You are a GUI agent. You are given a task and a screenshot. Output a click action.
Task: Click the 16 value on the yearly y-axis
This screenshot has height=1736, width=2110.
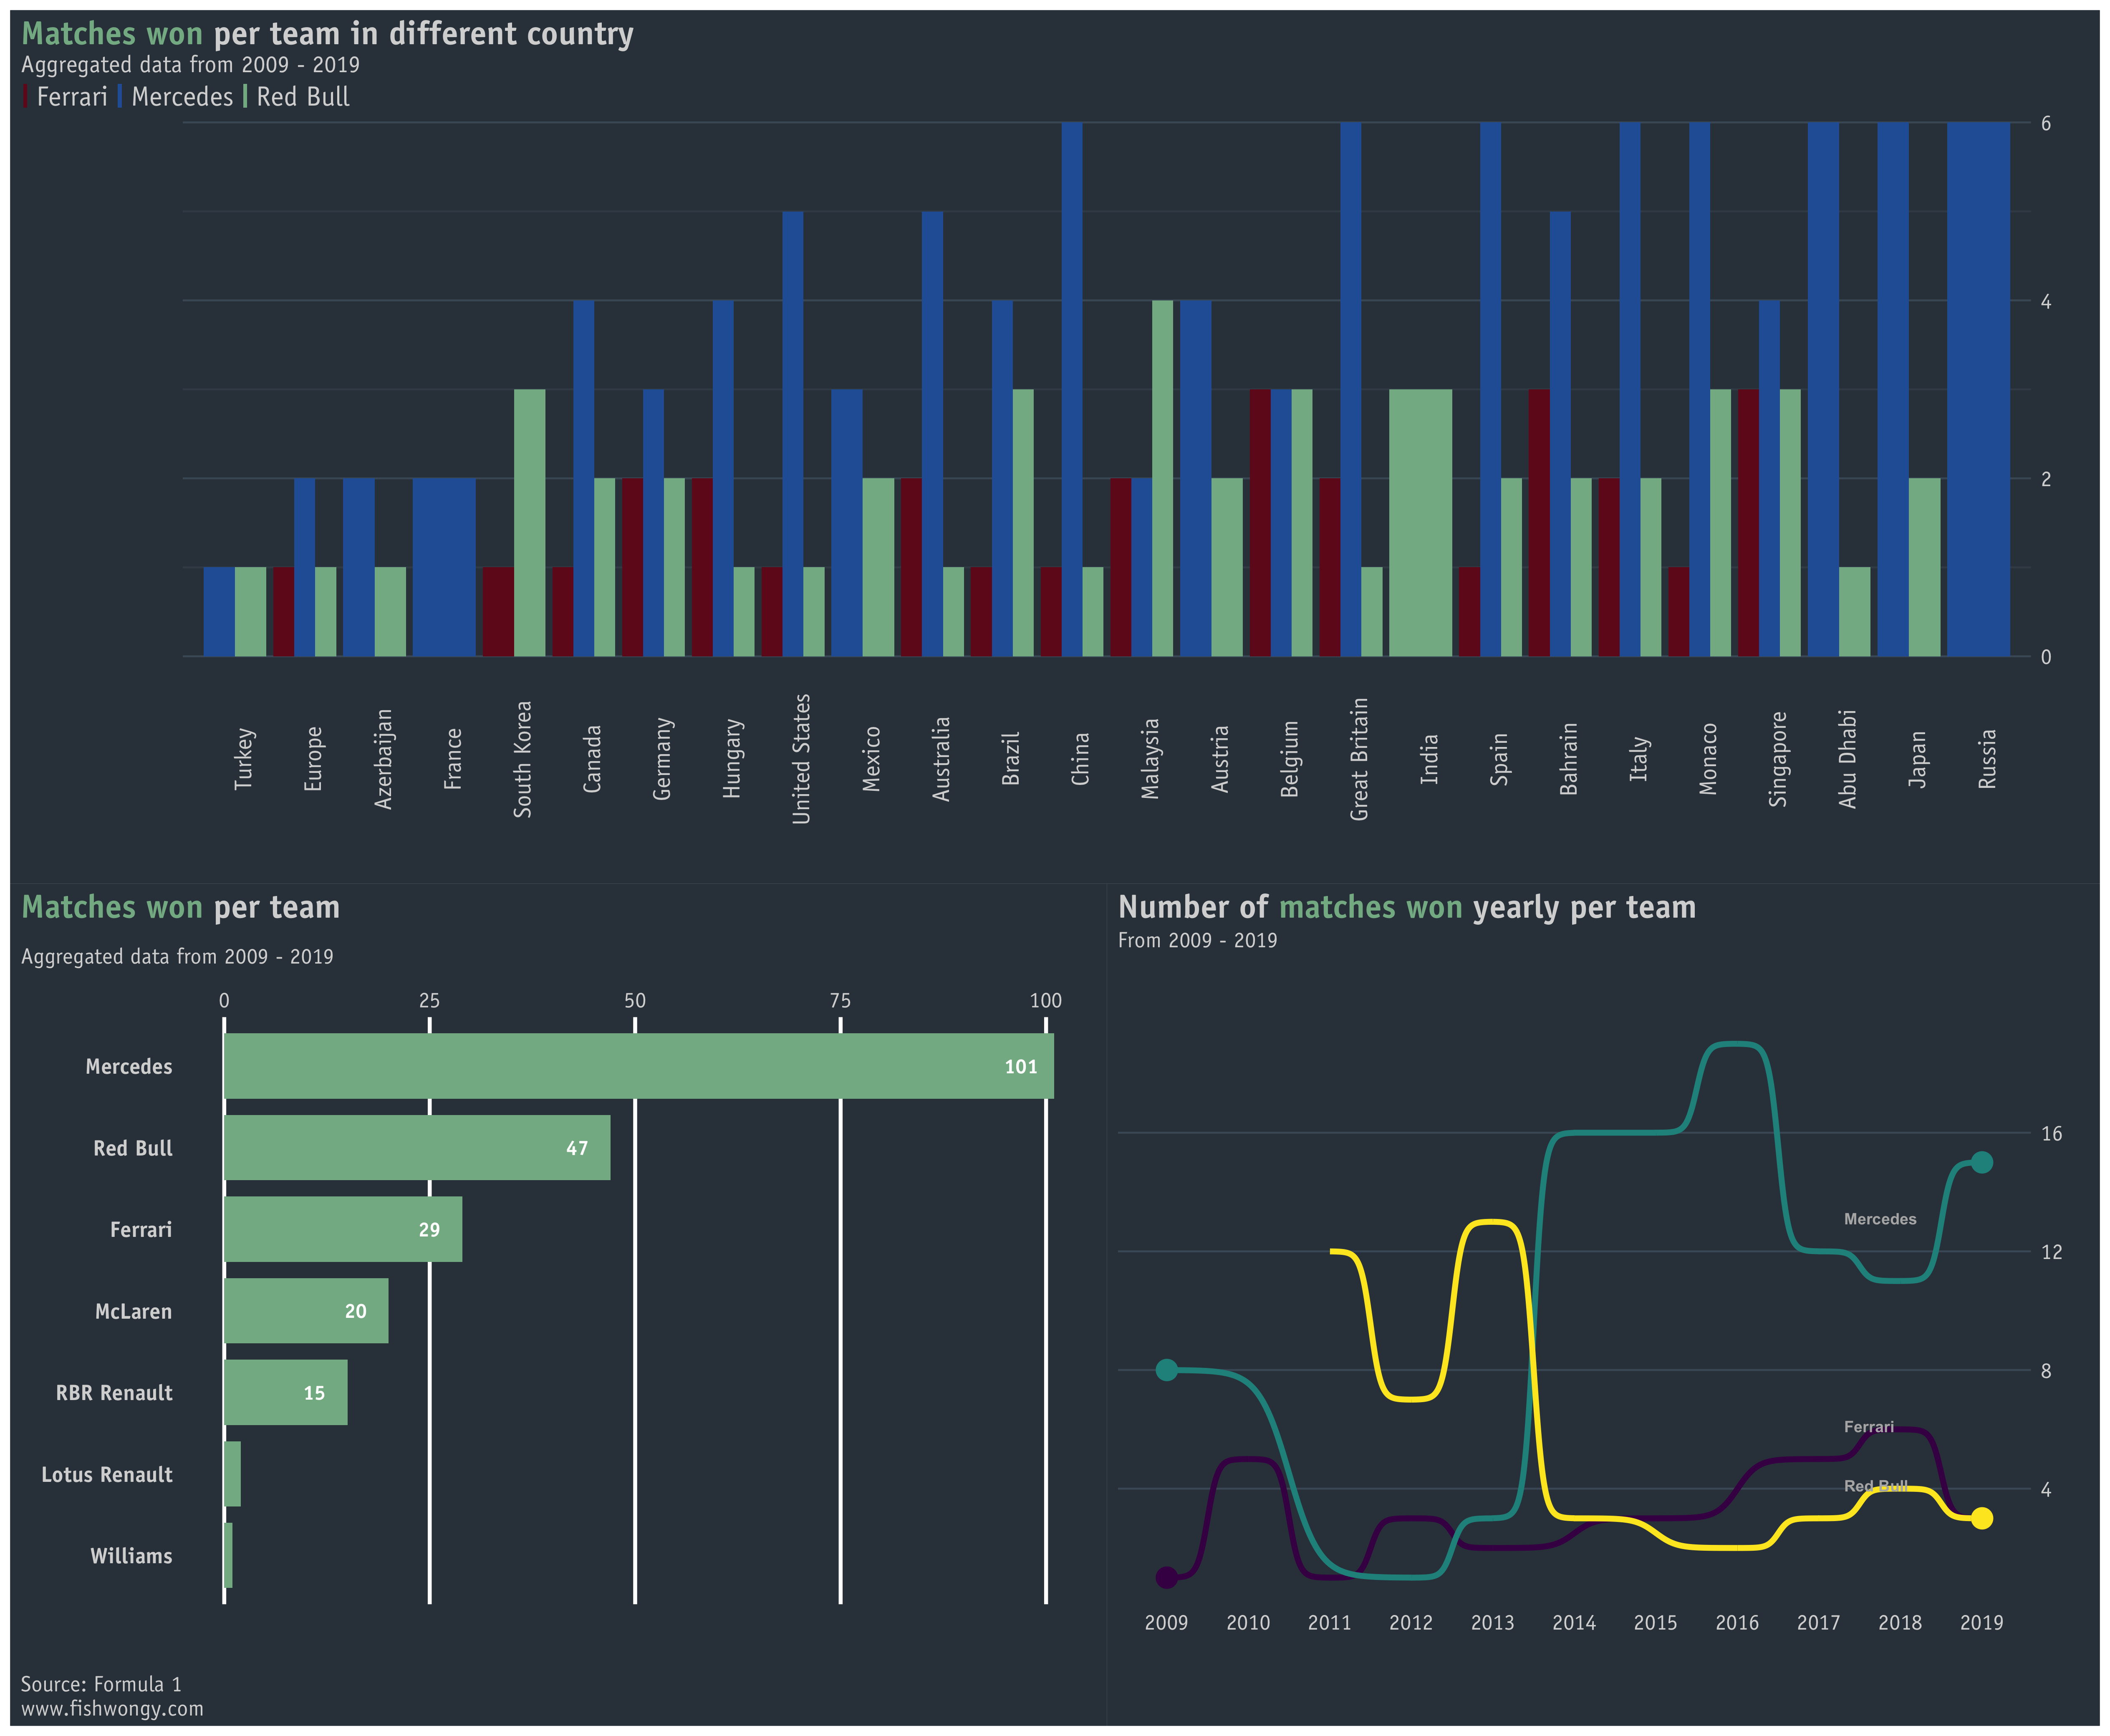tap(2052, 1133)
